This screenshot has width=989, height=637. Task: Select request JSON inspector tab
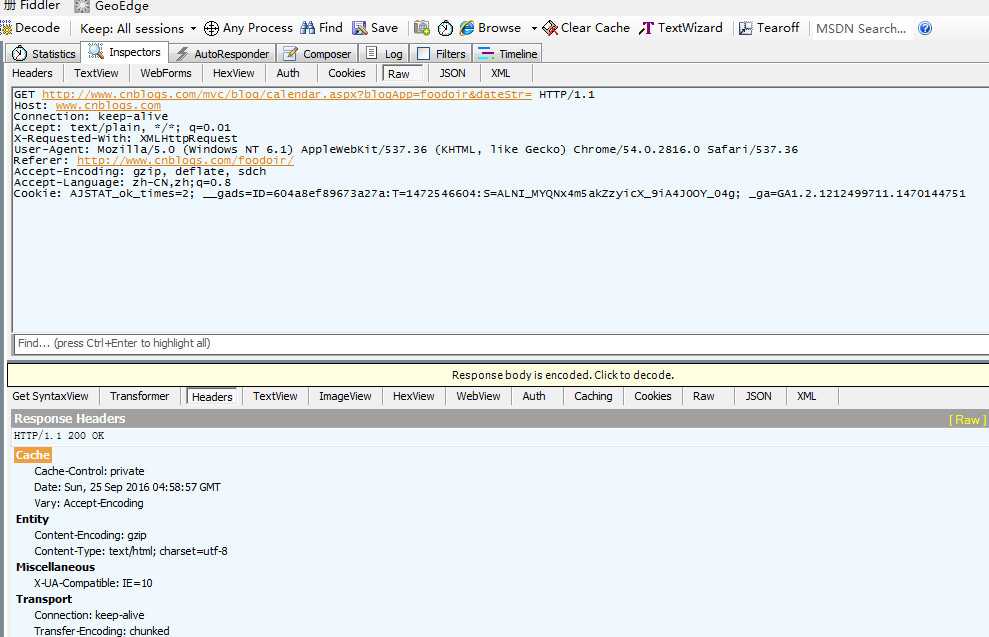click(452, 73)
